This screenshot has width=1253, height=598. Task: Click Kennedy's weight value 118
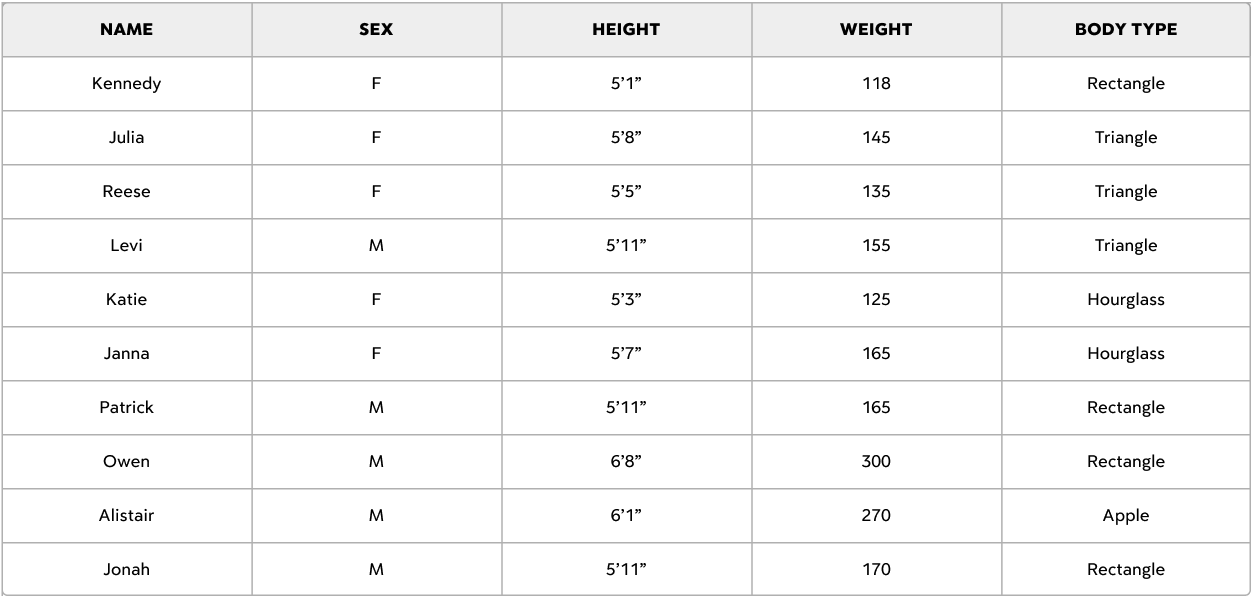[876, 84]
